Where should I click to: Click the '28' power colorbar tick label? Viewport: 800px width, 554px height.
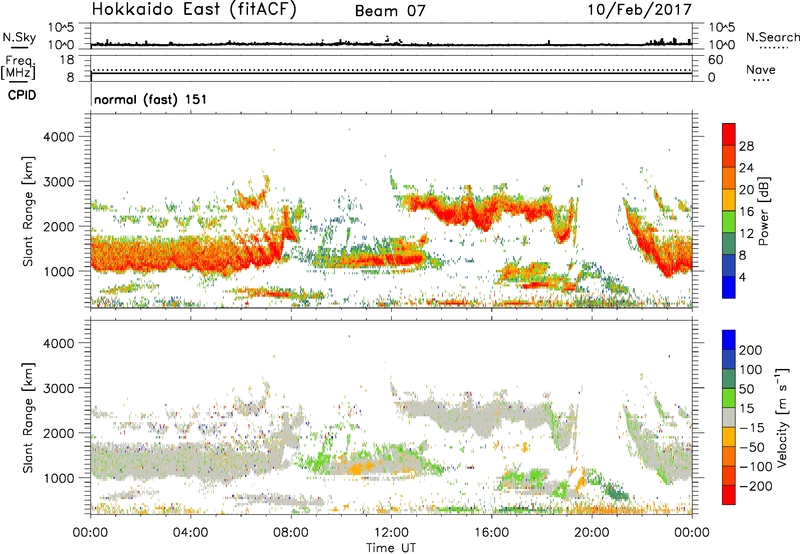[746, 146]
